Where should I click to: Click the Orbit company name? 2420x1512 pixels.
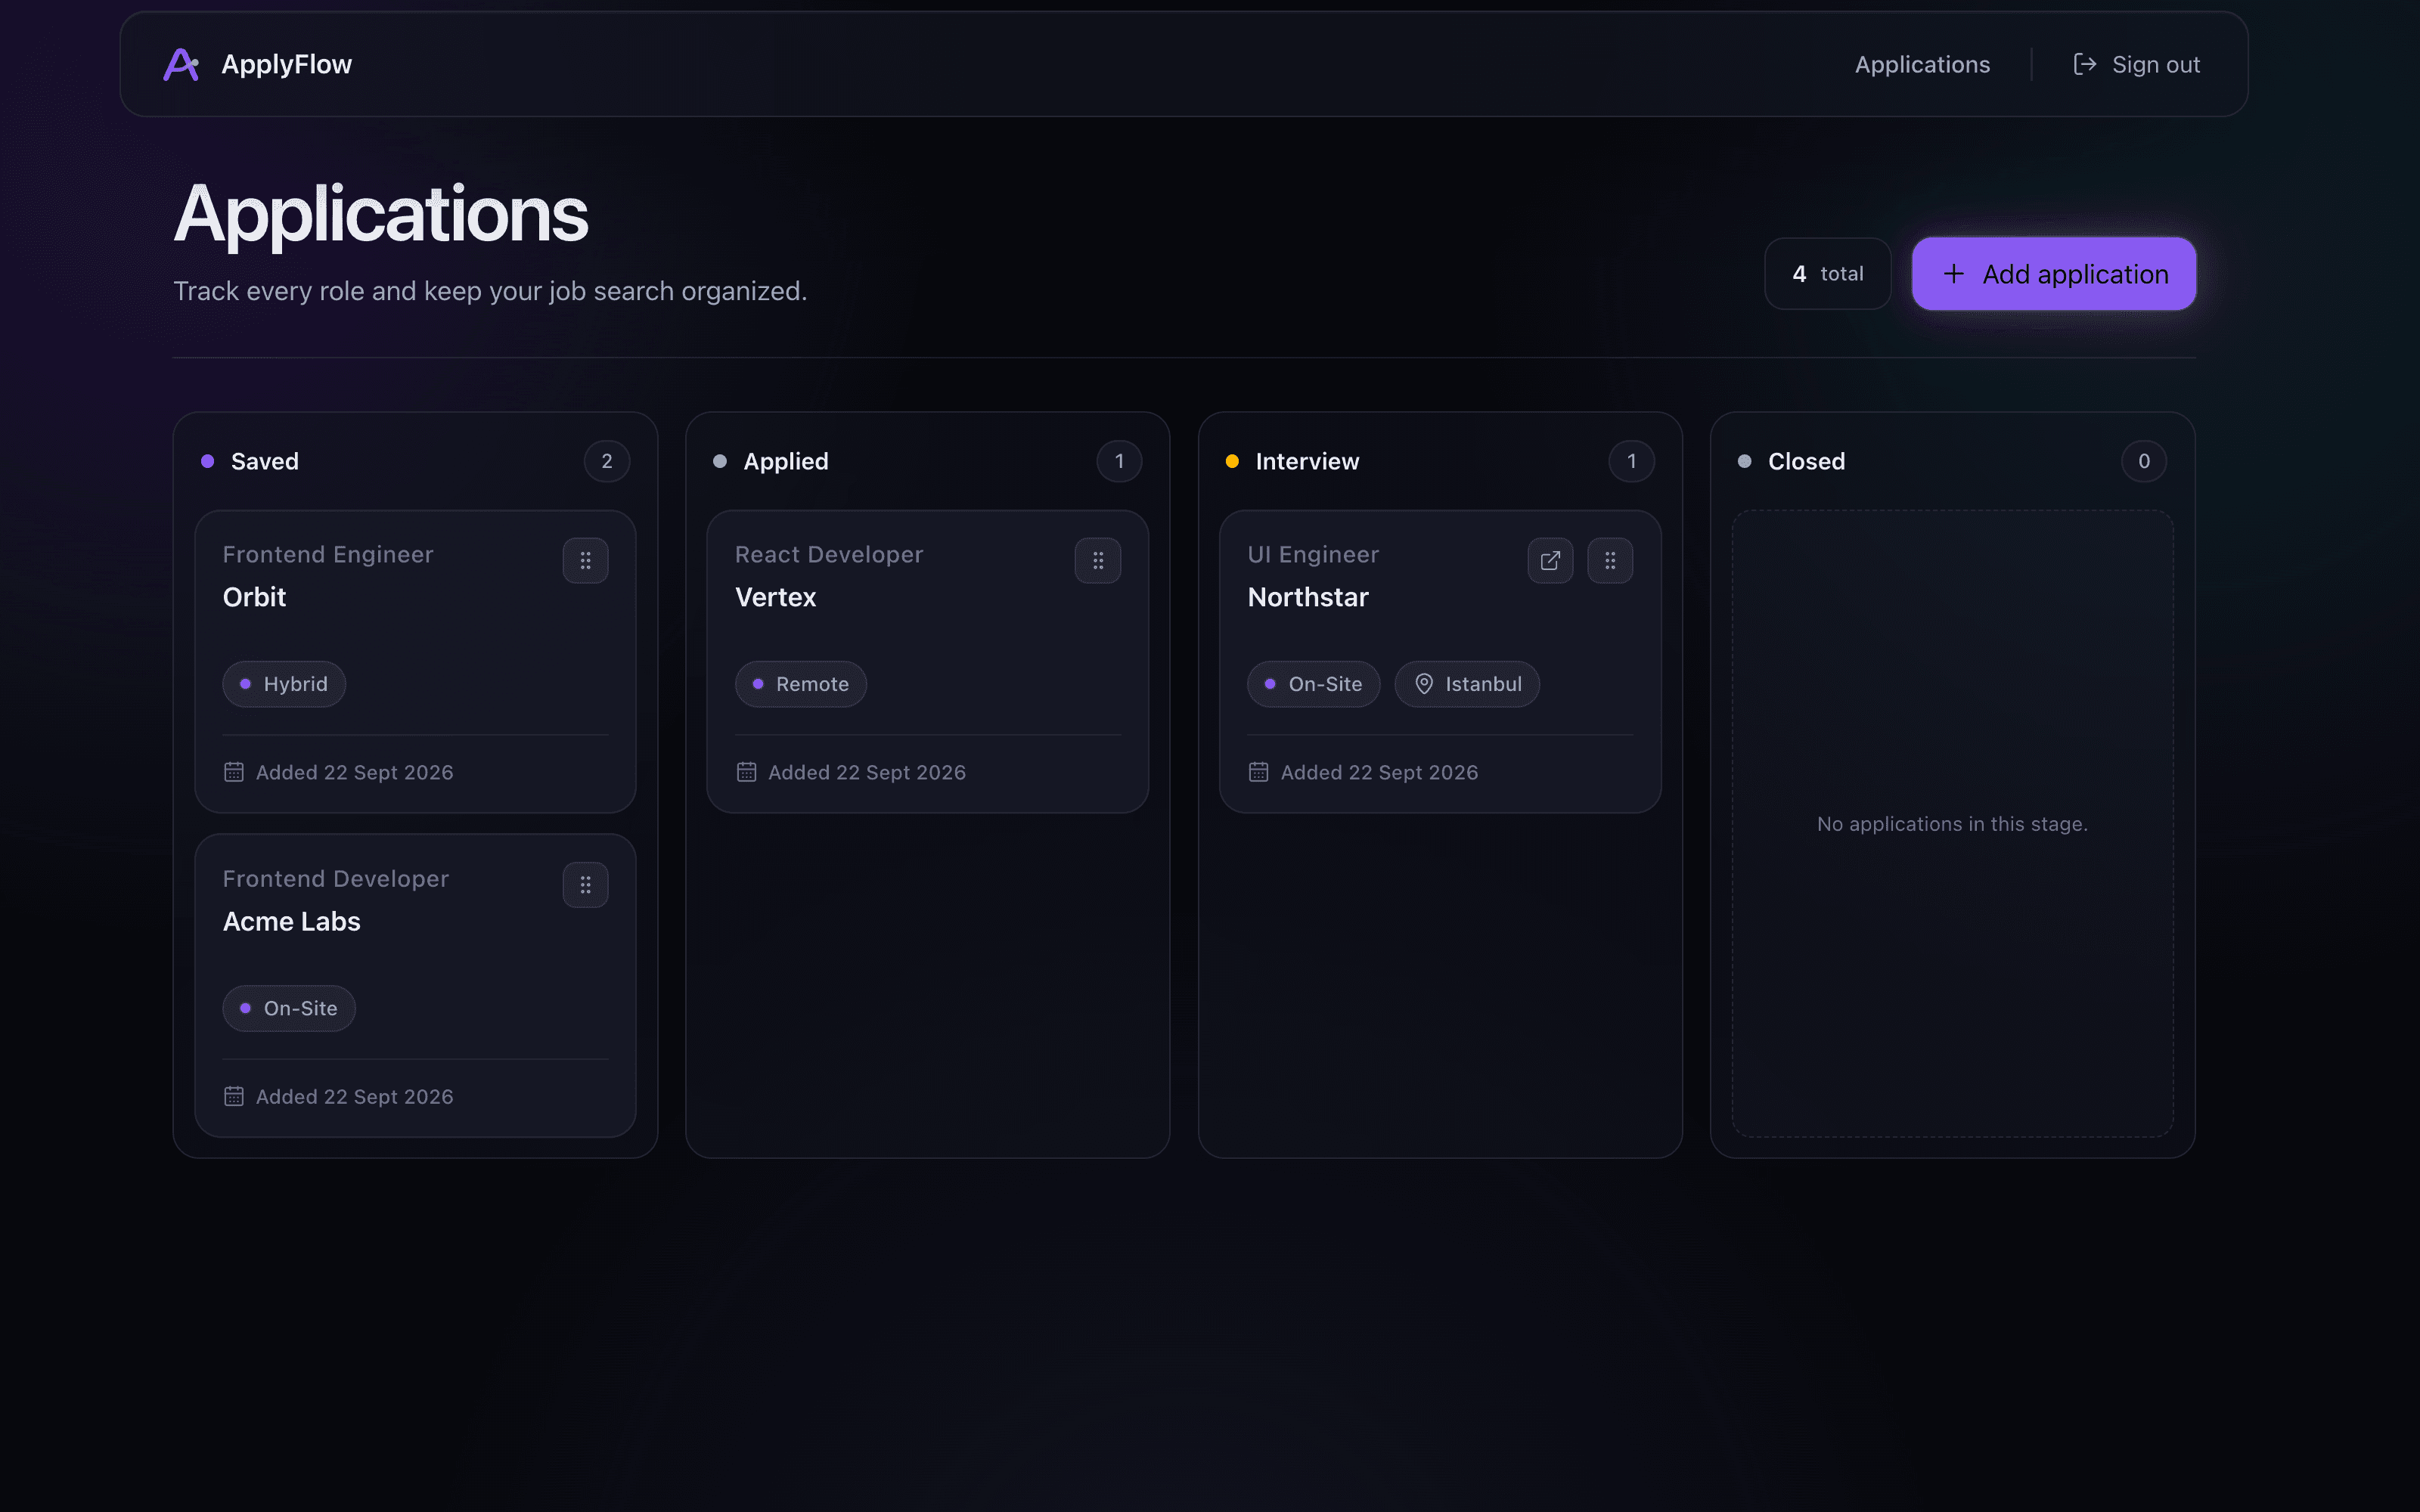point(254,597)
